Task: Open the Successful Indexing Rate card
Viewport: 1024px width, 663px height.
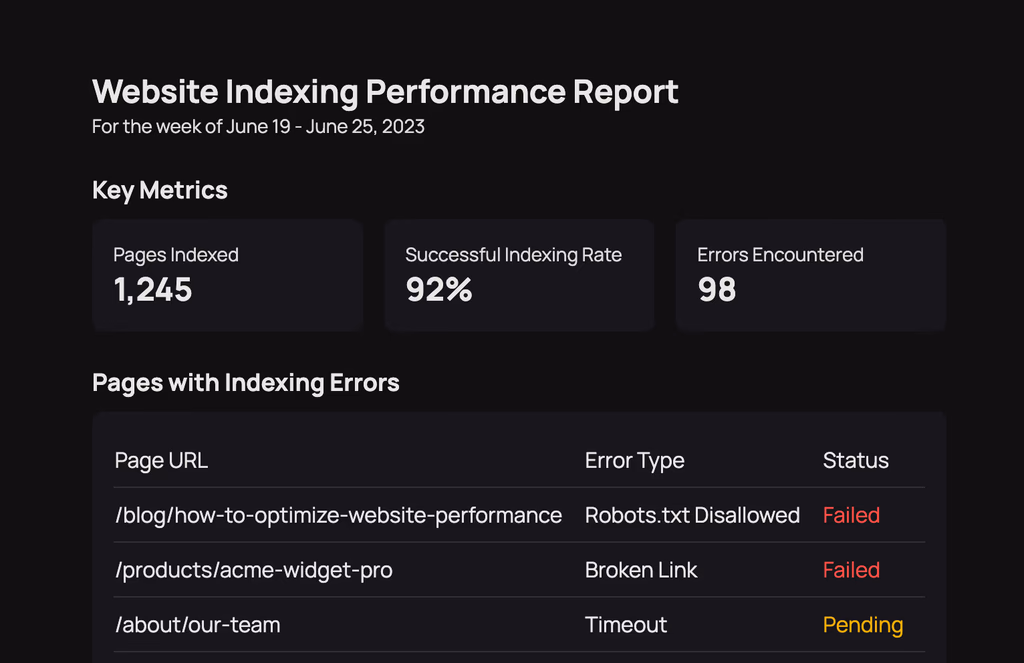Action: point(519,274)
